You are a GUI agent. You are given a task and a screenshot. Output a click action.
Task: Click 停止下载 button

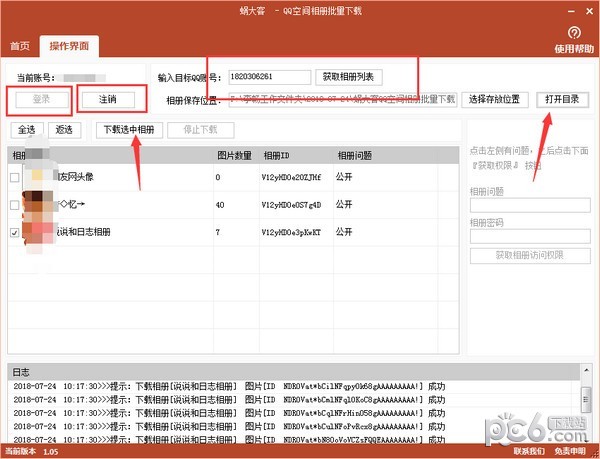(x=201, y=130)
